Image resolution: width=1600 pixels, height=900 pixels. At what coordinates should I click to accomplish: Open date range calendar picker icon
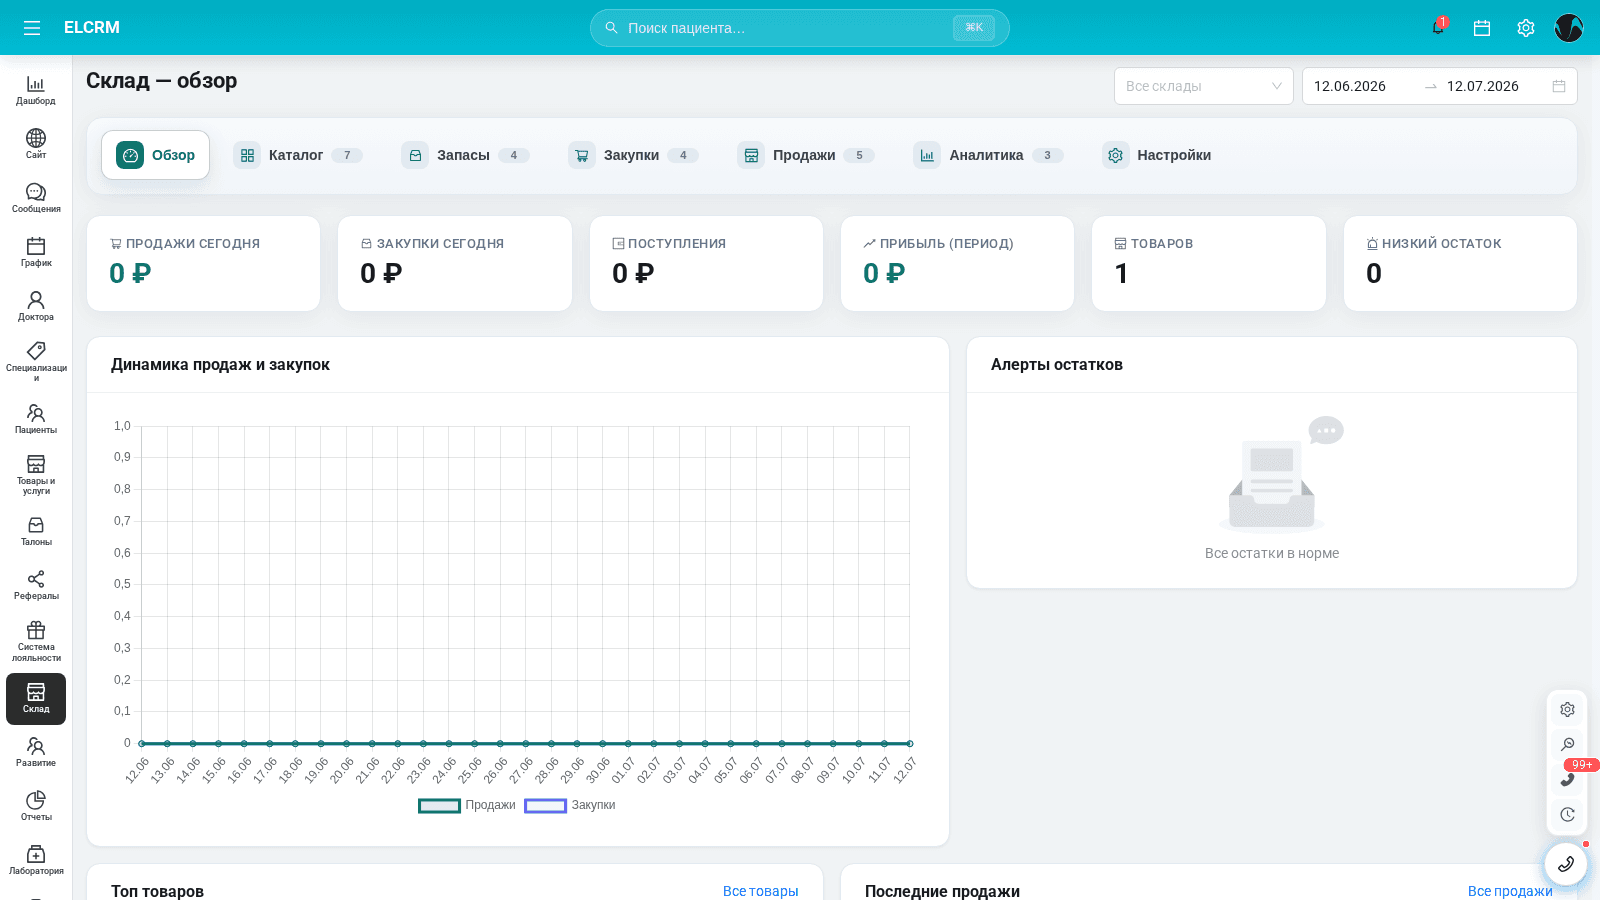[x=1559, y=86]
